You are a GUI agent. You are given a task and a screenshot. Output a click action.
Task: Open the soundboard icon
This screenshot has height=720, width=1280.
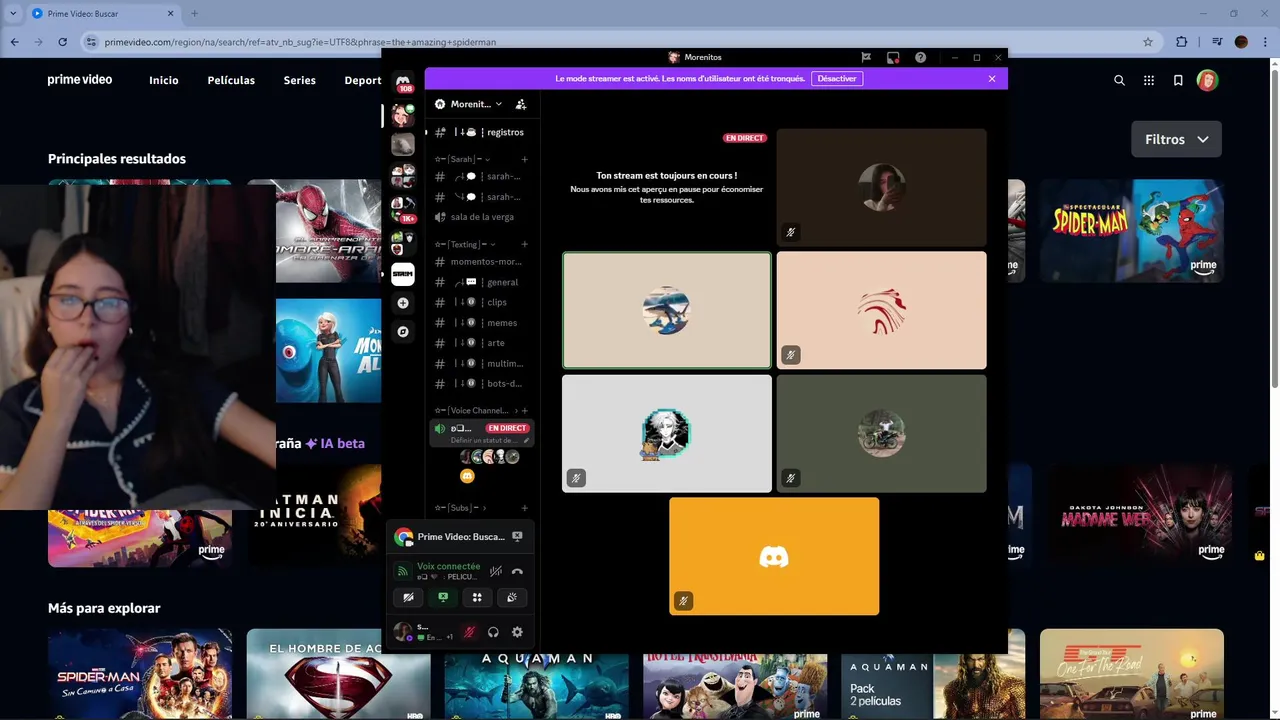click(512, 597)
